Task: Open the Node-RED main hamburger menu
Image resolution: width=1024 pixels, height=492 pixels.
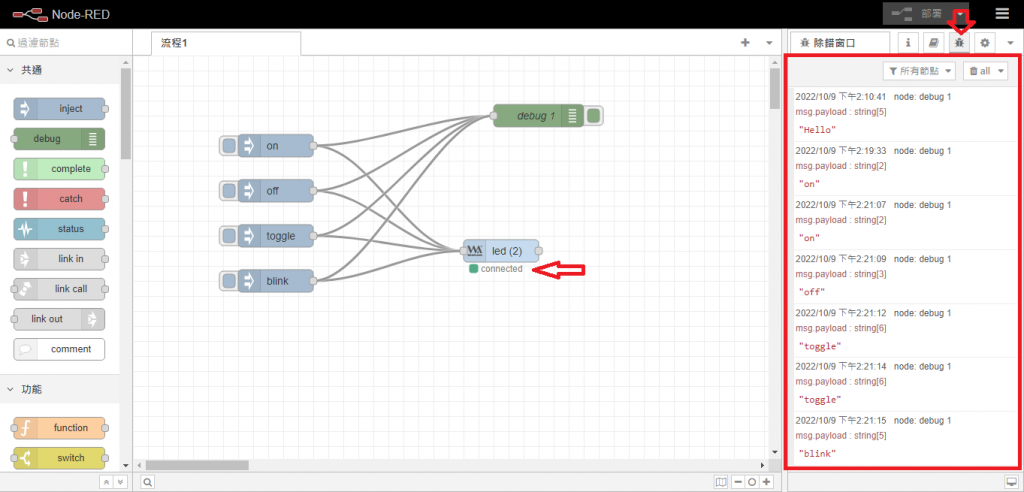Action: [x=1002, y=14]
